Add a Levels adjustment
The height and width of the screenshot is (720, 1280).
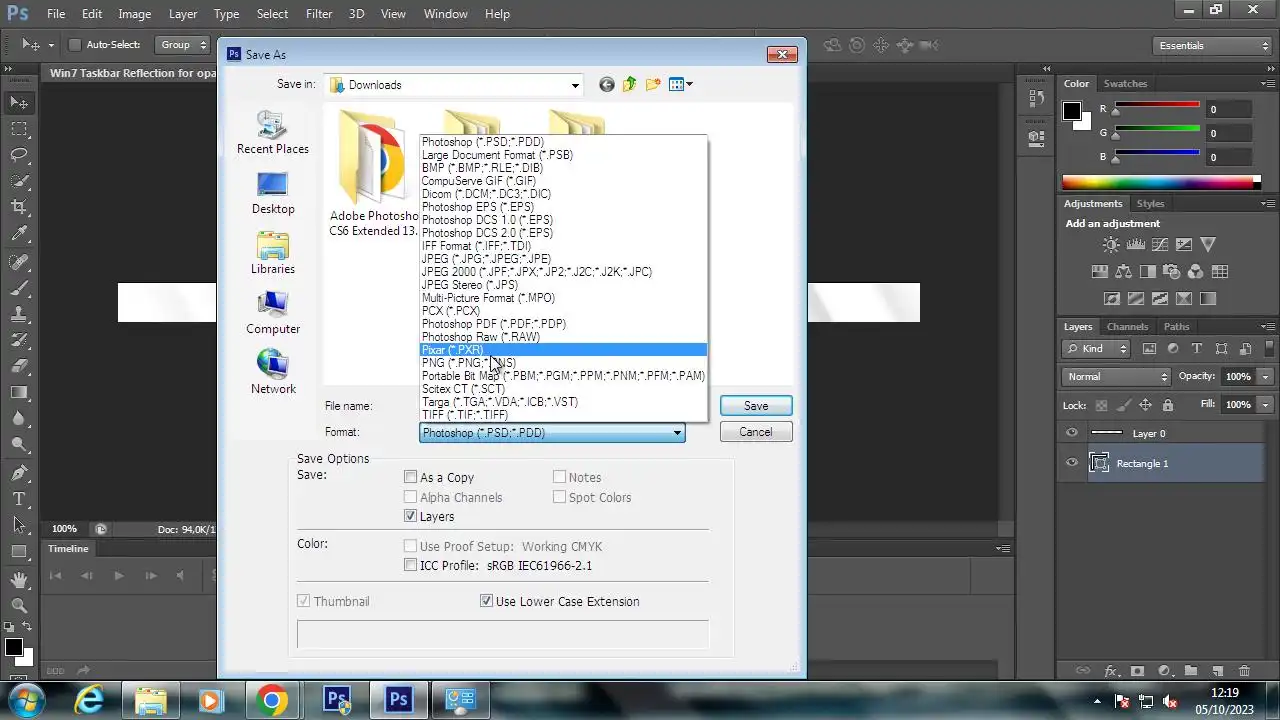[x=1135, y=245]
